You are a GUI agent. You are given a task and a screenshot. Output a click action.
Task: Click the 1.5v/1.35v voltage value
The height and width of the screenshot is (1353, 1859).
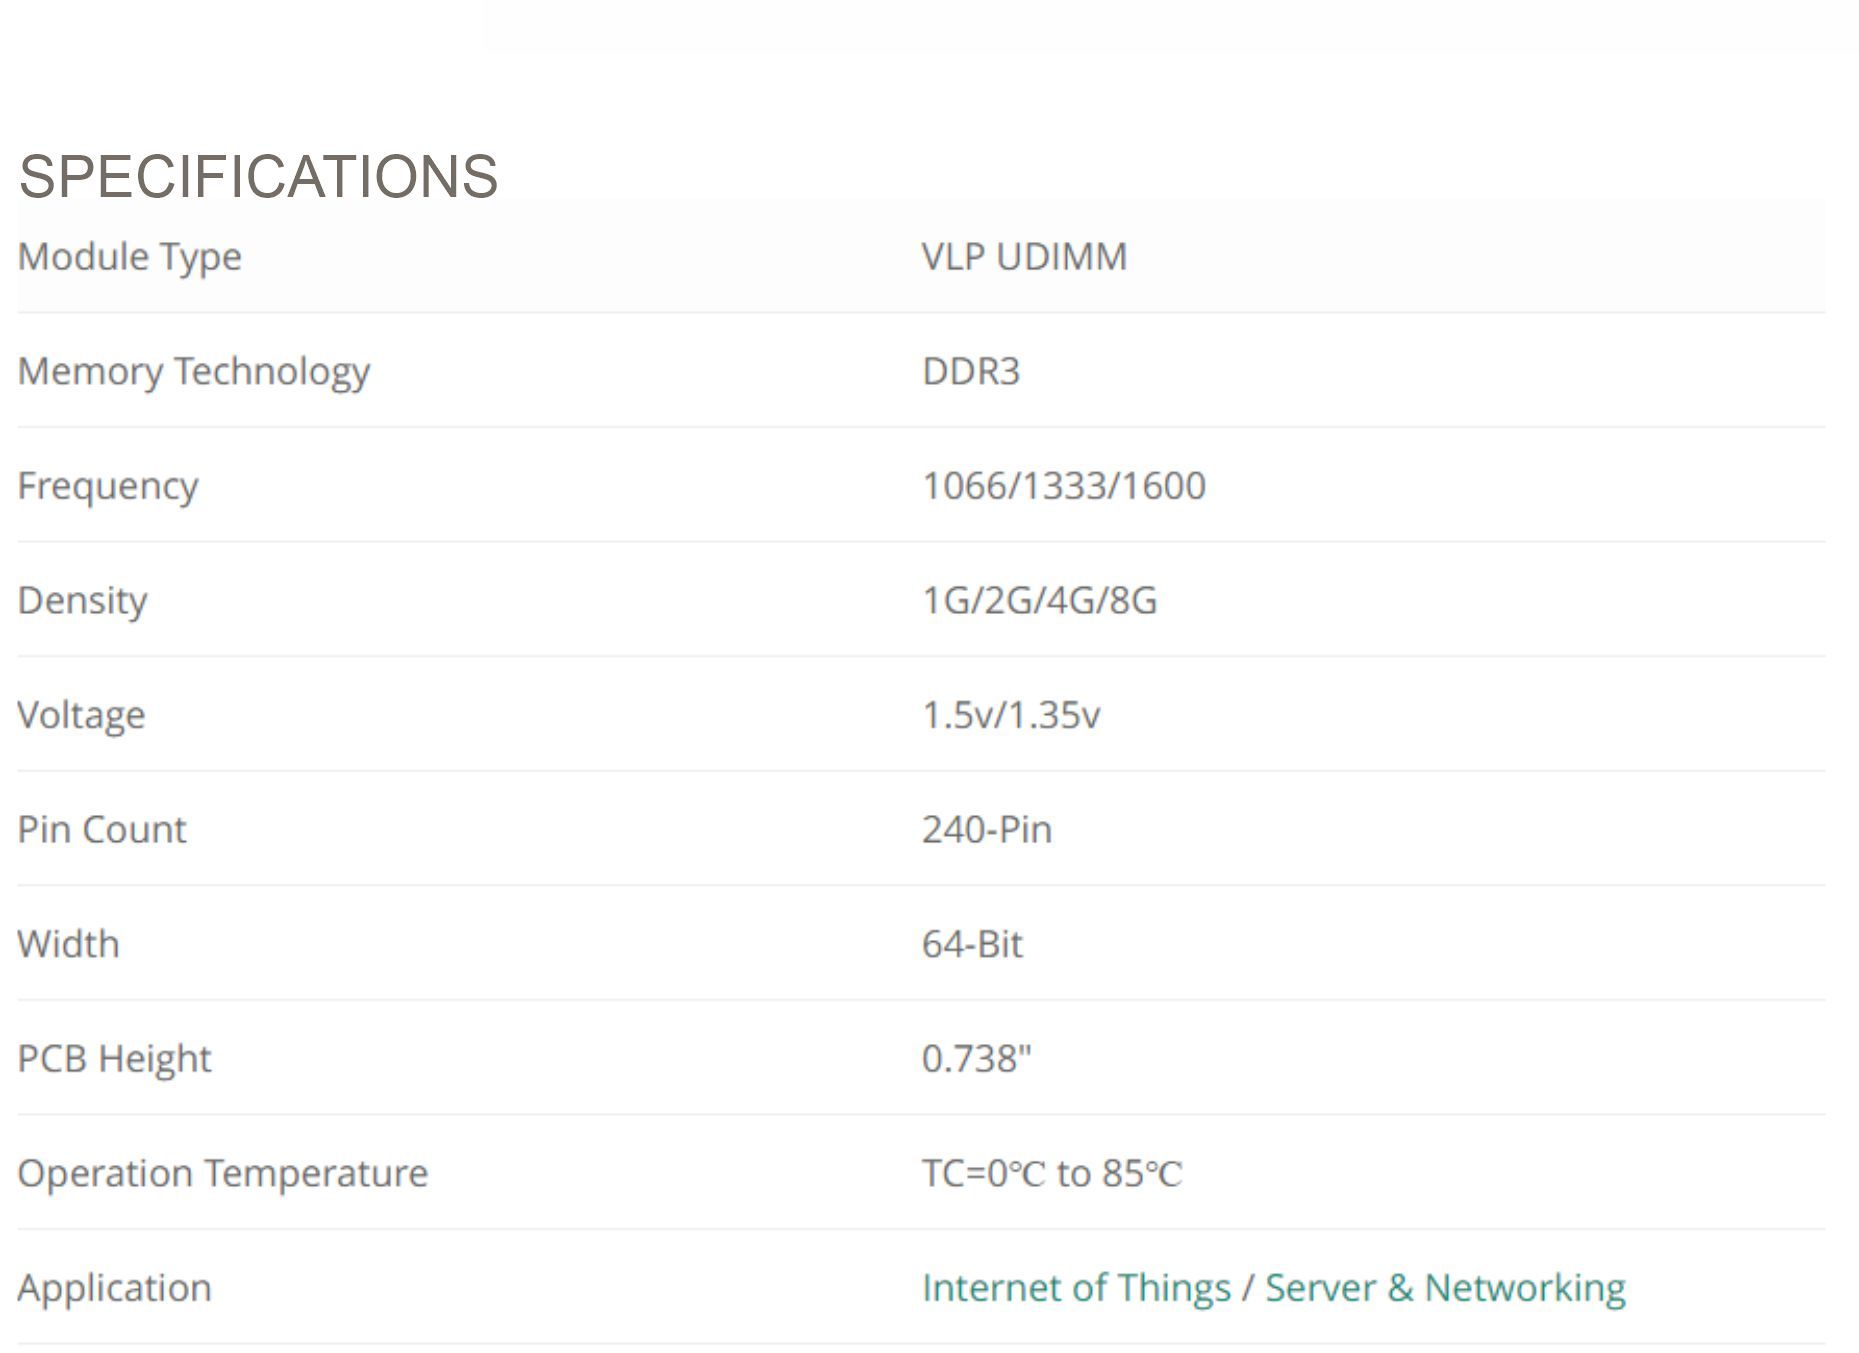click(1011, 715)
